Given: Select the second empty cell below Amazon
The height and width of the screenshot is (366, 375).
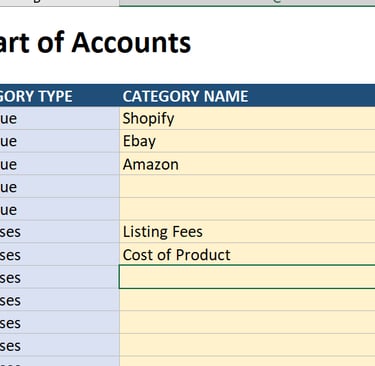Looking at the screenshot, I should (x=247, y=209).
